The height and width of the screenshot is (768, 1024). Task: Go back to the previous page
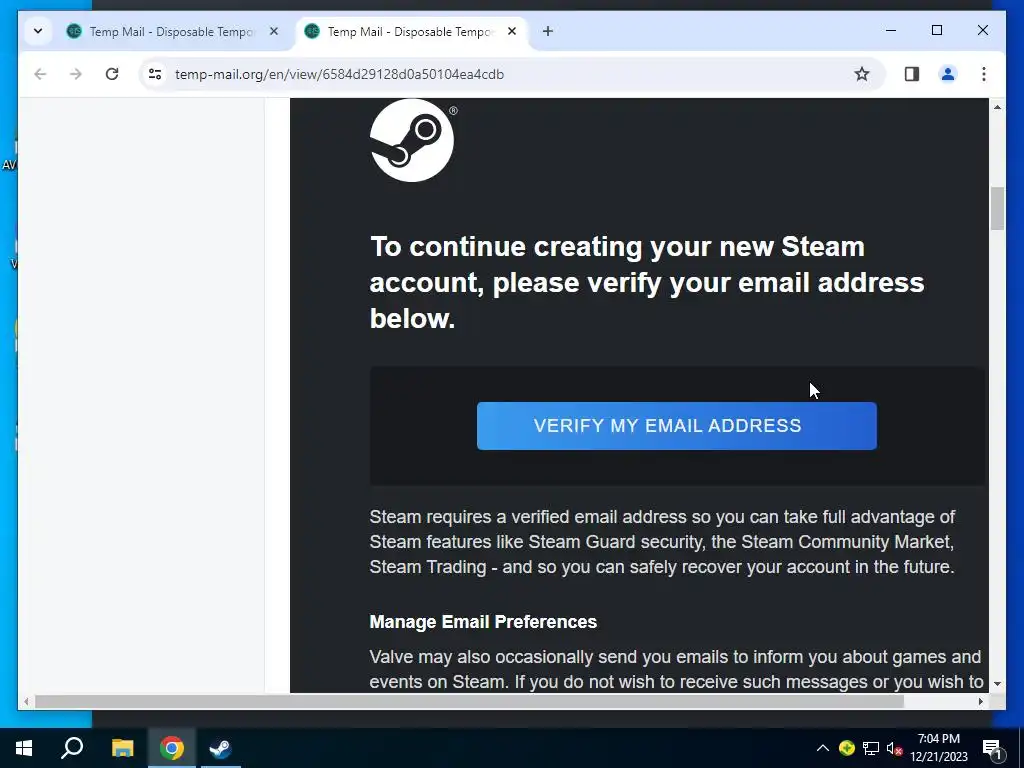click(40, 74)
